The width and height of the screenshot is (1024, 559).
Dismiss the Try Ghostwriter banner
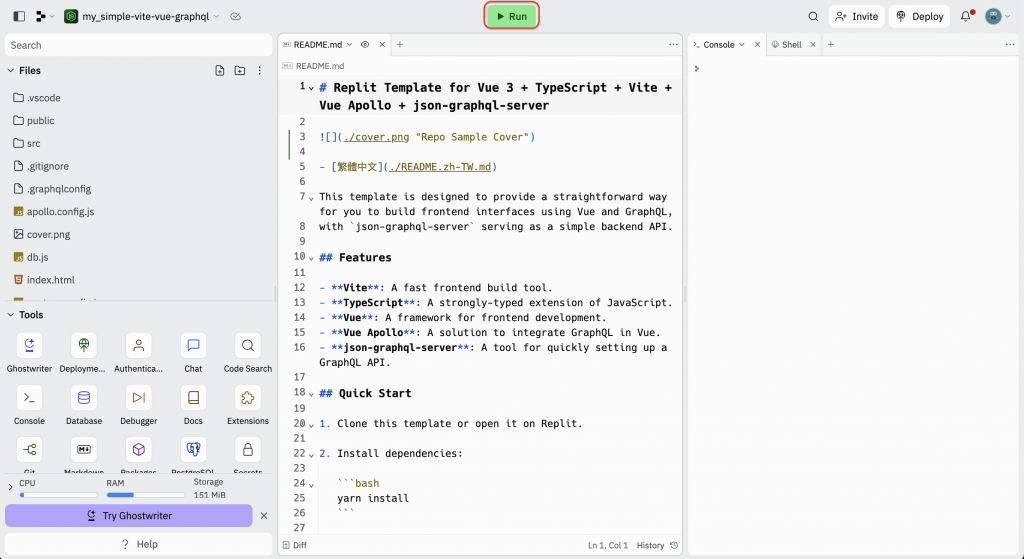click(x=264, y=516)
